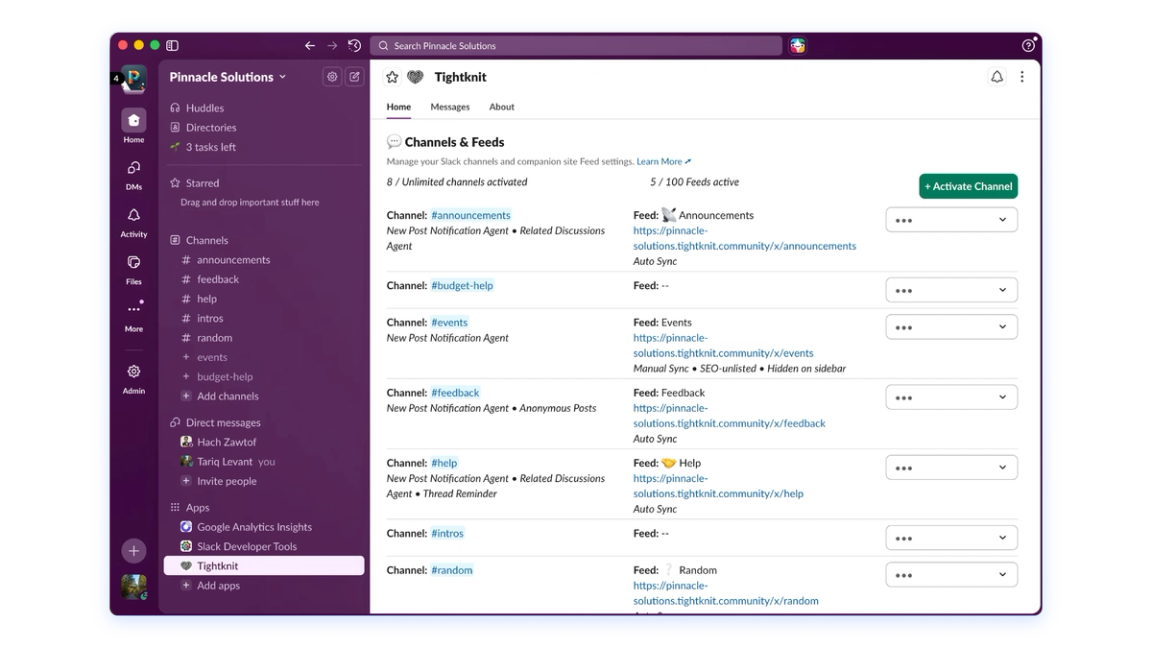Open the feedback feed URL
Viewport: 1152px width, 648px height.
coord(729,416)
